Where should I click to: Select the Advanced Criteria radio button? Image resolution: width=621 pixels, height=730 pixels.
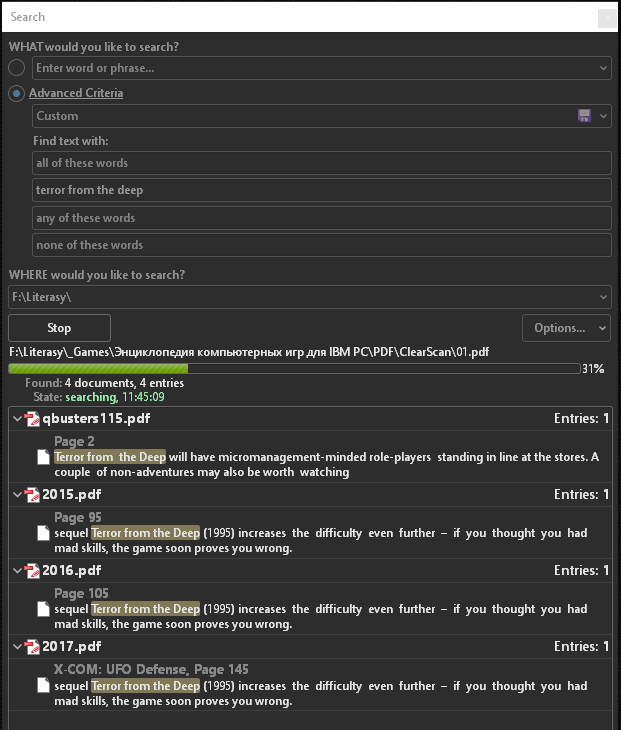[x=17, y=93]
